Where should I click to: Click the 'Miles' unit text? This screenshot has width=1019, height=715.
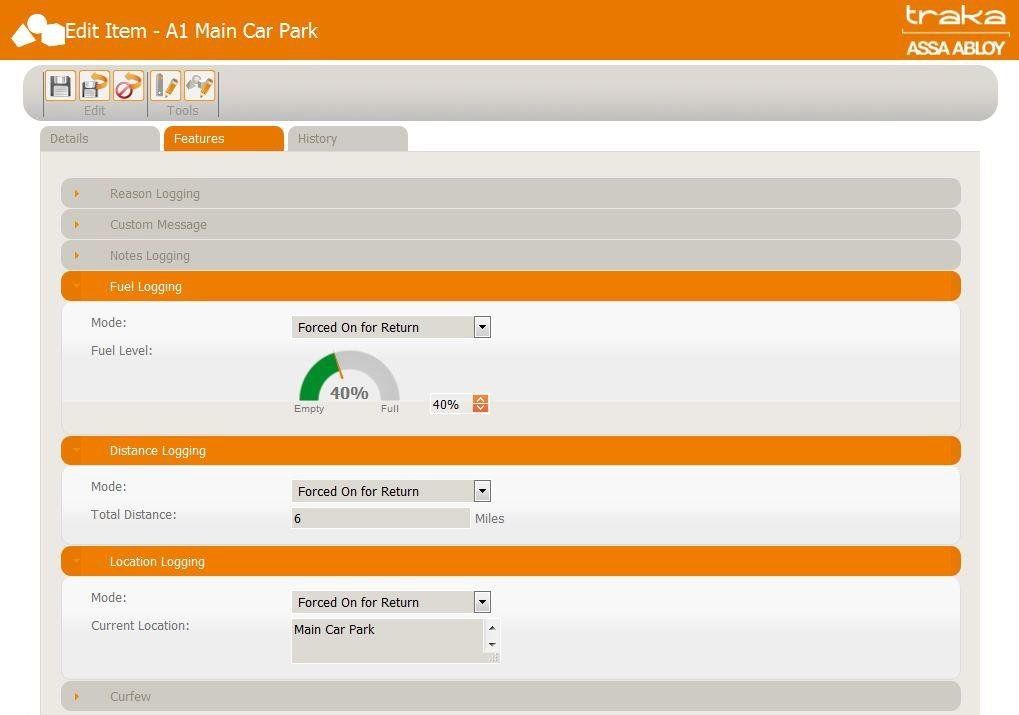click(x=489, y=518)
